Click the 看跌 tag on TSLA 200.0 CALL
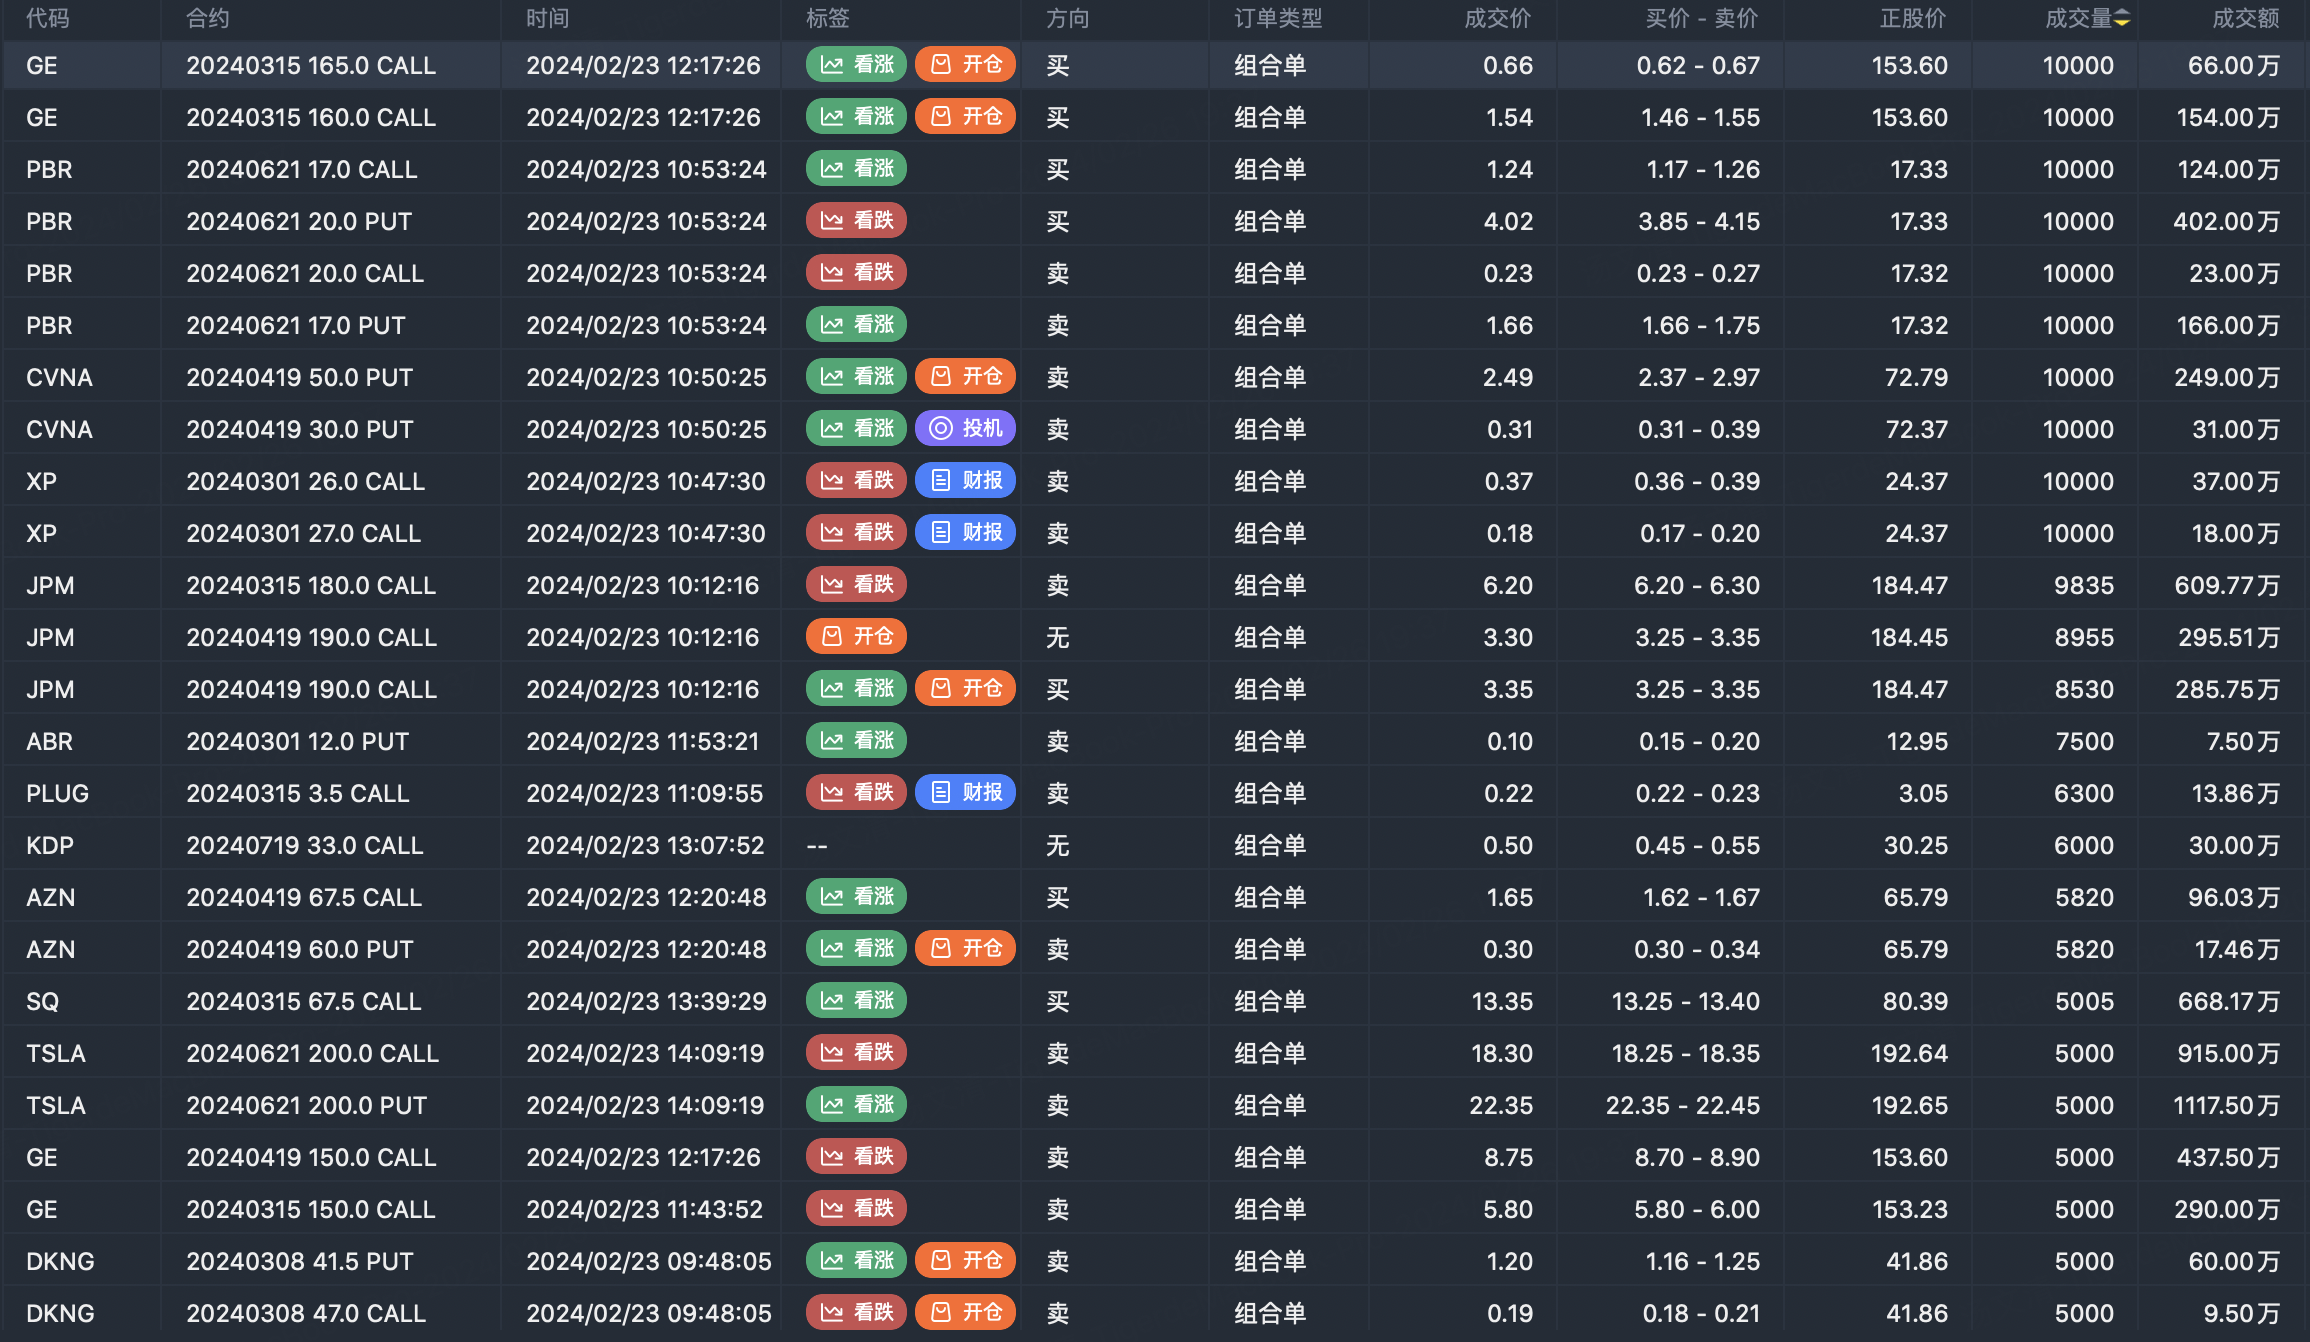The height and width of the screenshot is (1342, 2310). tap(856, 1053)
